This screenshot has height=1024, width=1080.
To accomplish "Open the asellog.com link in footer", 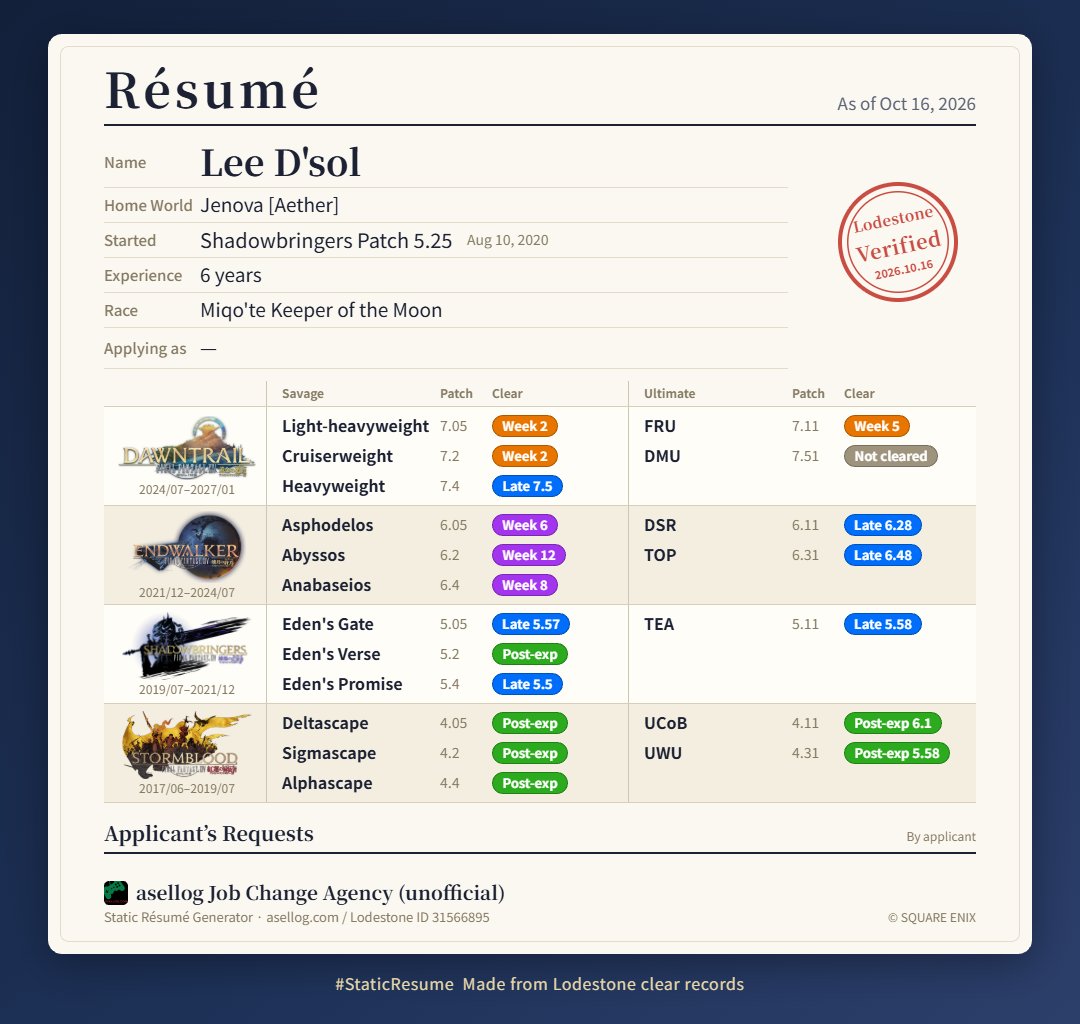I will coord(302,918).
